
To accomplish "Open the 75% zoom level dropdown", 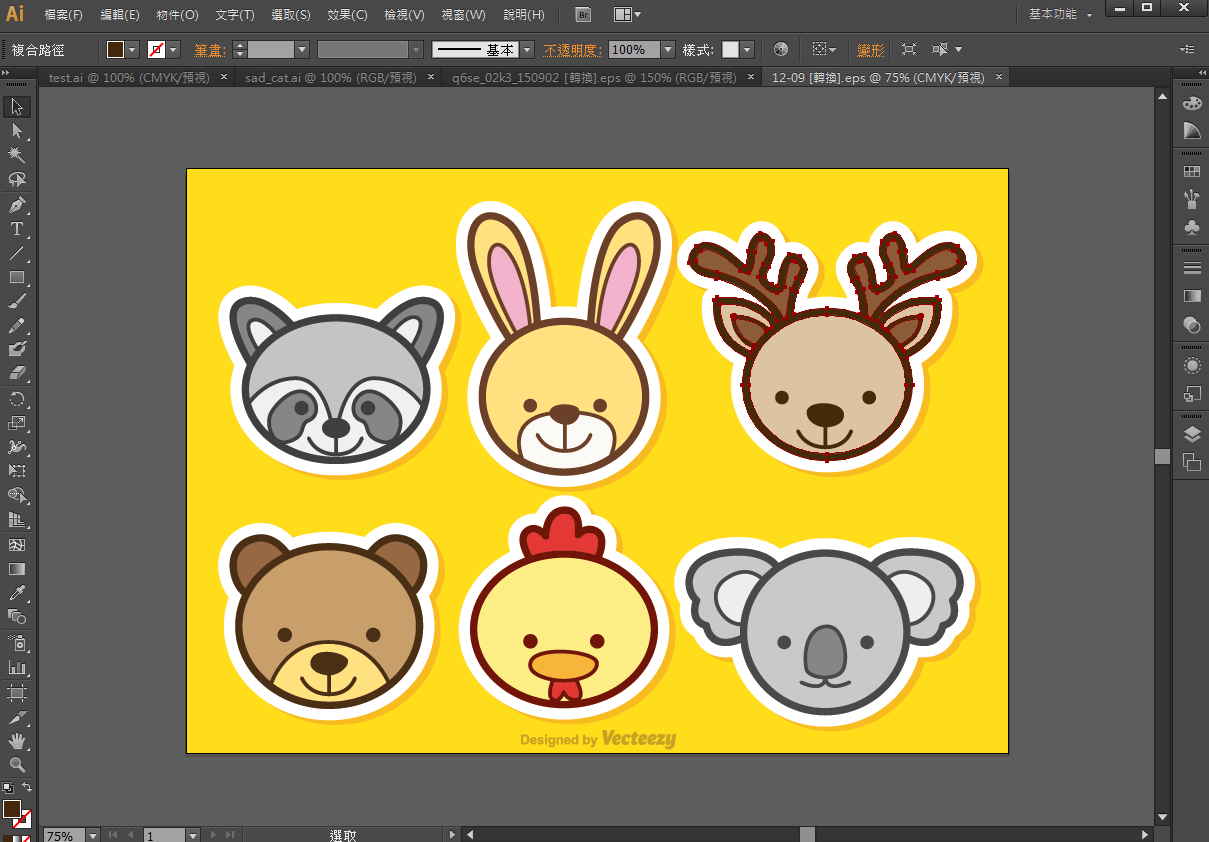I will (x=92, y=835).
